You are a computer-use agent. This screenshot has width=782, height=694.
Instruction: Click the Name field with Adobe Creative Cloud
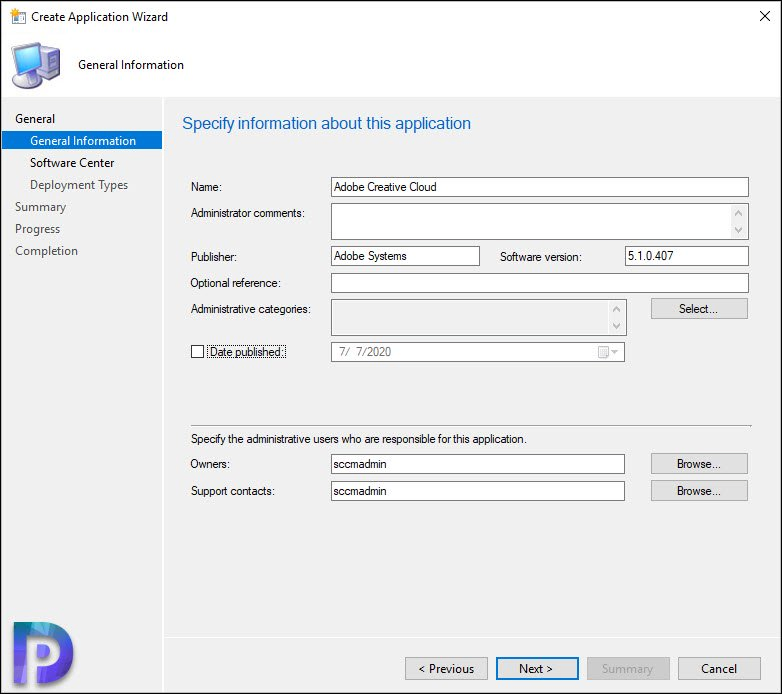540,187
